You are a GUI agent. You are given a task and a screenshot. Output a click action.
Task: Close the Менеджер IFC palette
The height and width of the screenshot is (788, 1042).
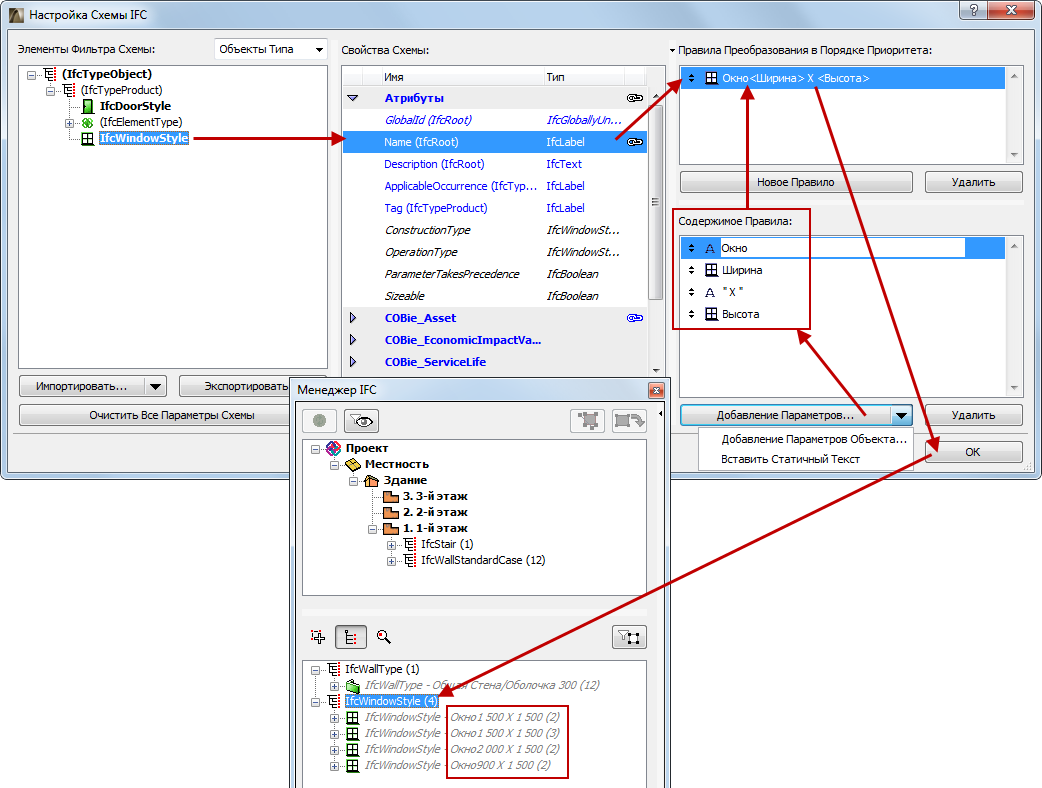pos(656,391)
